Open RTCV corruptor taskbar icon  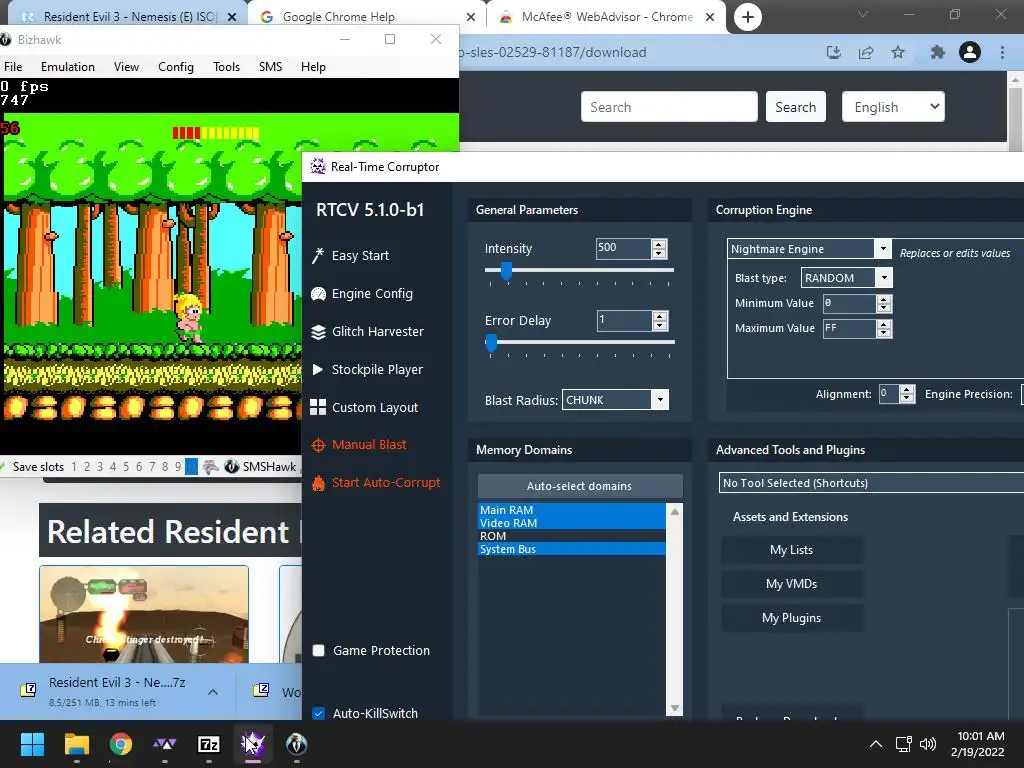coord(253,744)
